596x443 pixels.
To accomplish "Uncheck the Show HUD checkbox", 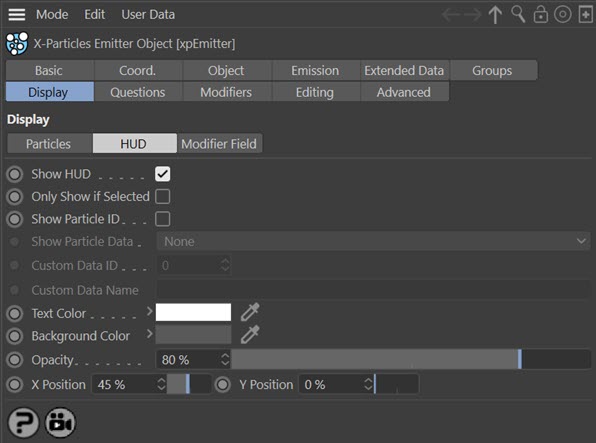I will 163,174.
